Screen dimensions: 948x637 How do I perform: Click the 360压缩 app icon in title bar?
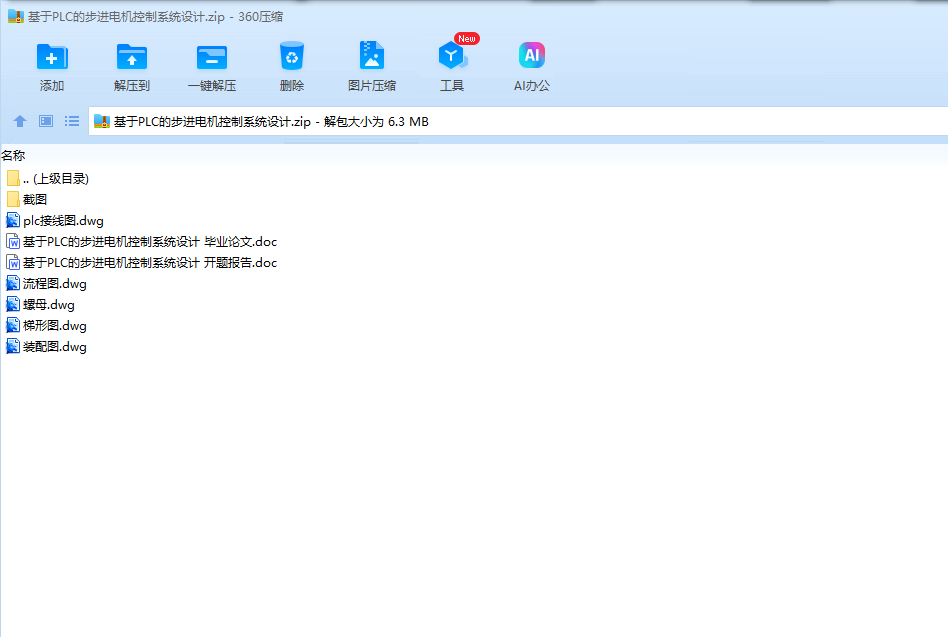coord(16,16)
